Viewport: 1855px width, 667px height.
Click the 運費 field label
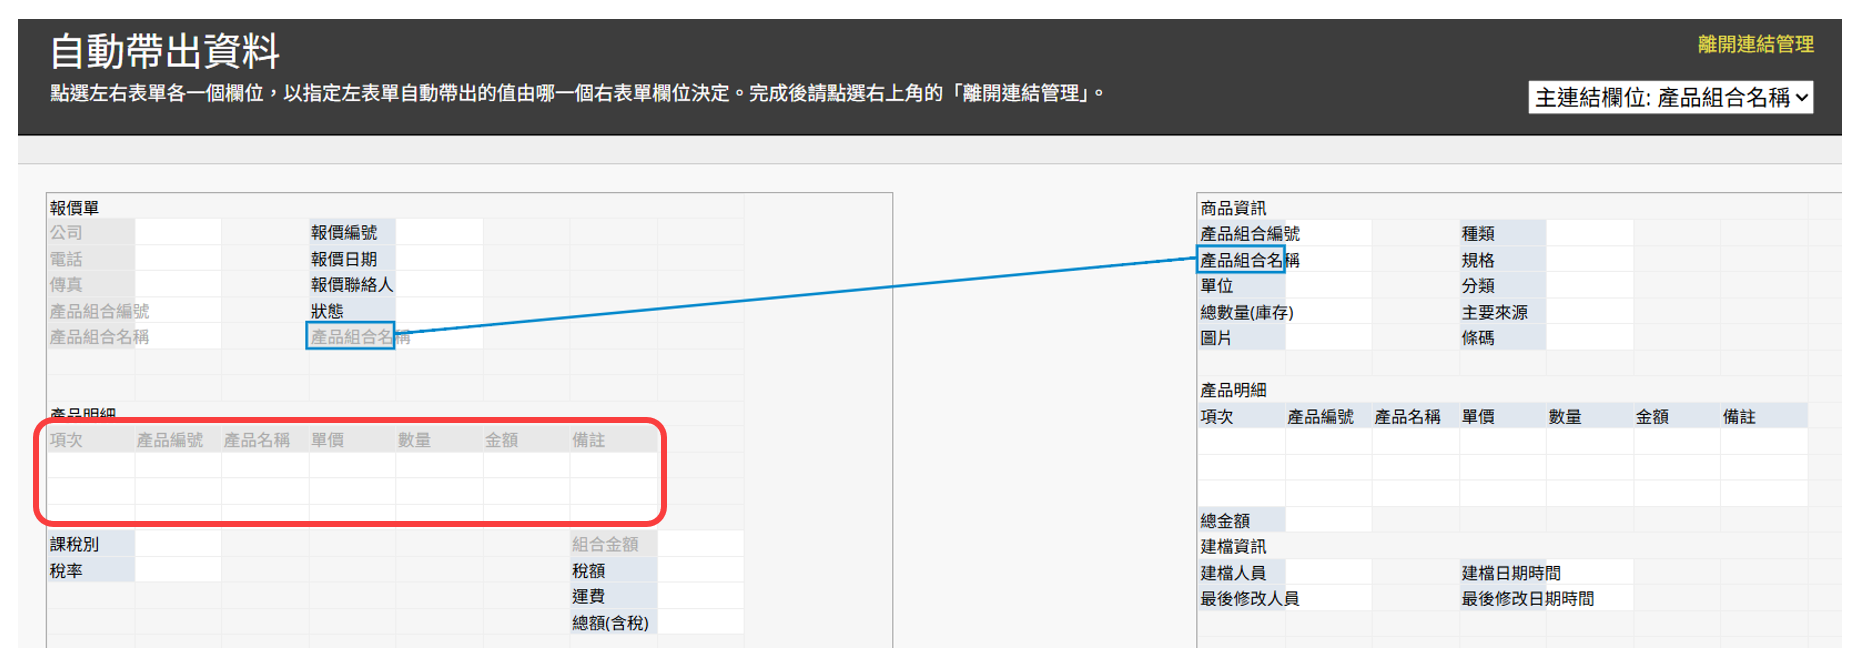click(588, 596)
